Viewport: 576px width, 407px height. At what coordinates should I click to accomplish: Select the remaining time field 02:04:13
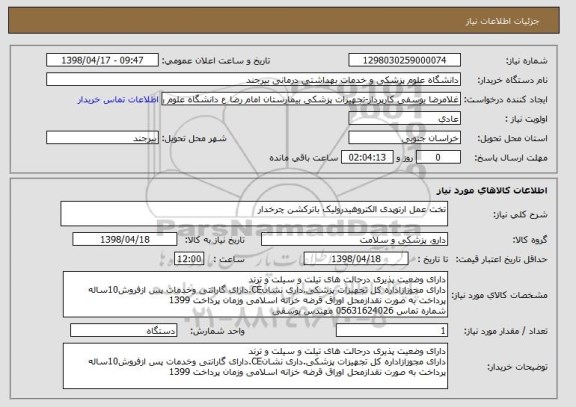pos(367,158)
